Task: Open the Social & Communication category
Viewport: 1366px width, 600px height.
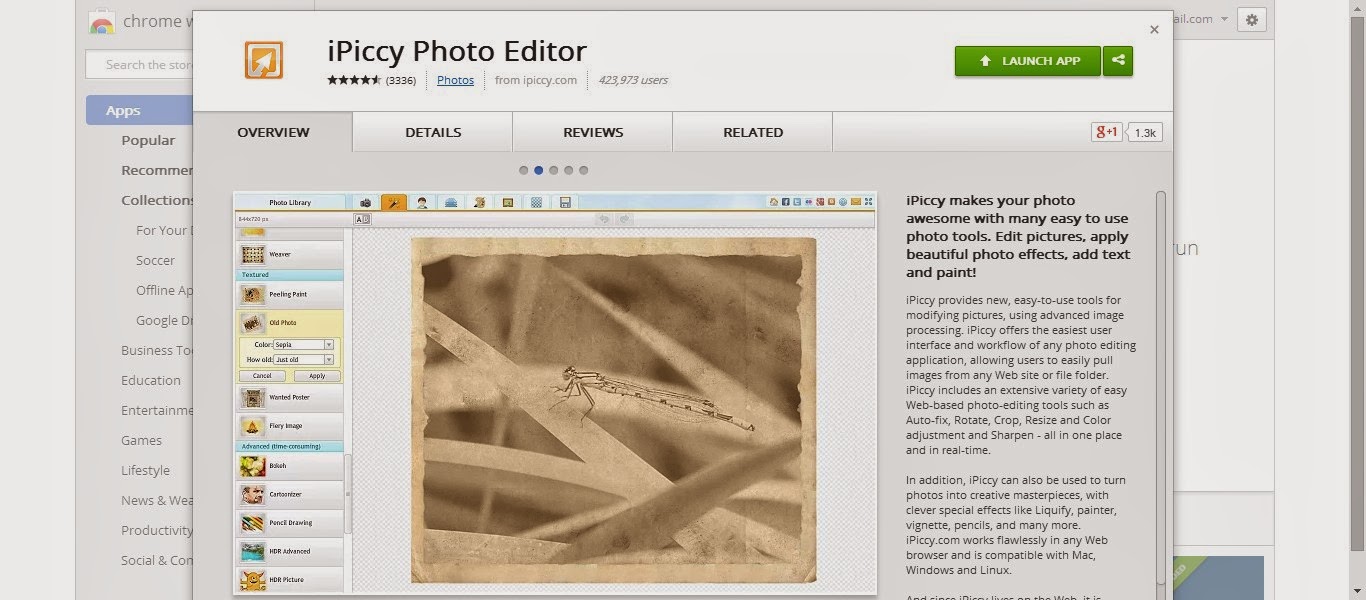Action: point(156,560)
